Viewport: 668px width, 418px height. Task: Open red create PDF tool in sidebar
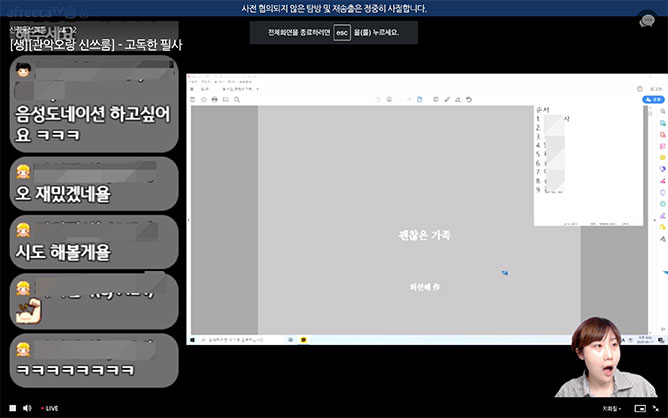pyautogui.click(x=662, y=135)
